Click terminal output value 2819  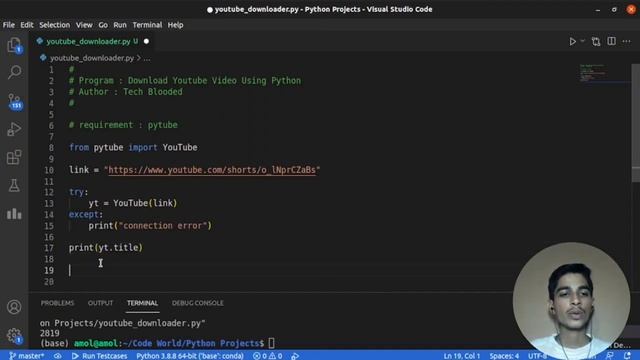(50, 333)
